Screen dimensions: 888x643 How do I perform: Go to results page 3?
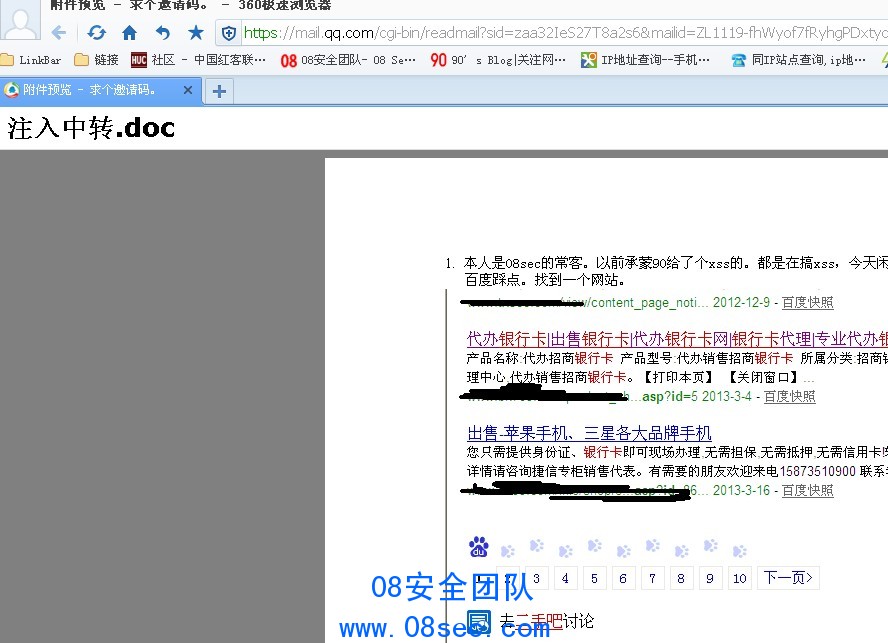pyautogui.click(x=536, y=578)
